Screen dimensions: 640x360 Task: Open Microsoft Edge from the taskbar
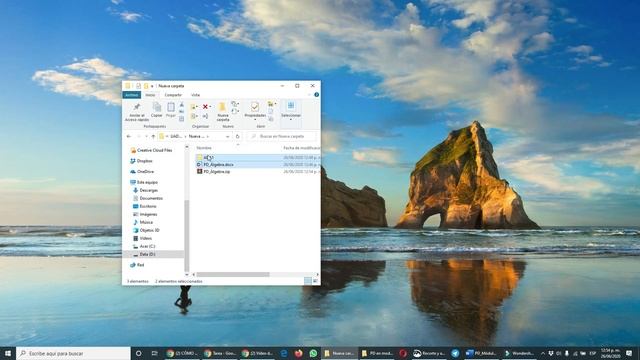tap(284, 353)
